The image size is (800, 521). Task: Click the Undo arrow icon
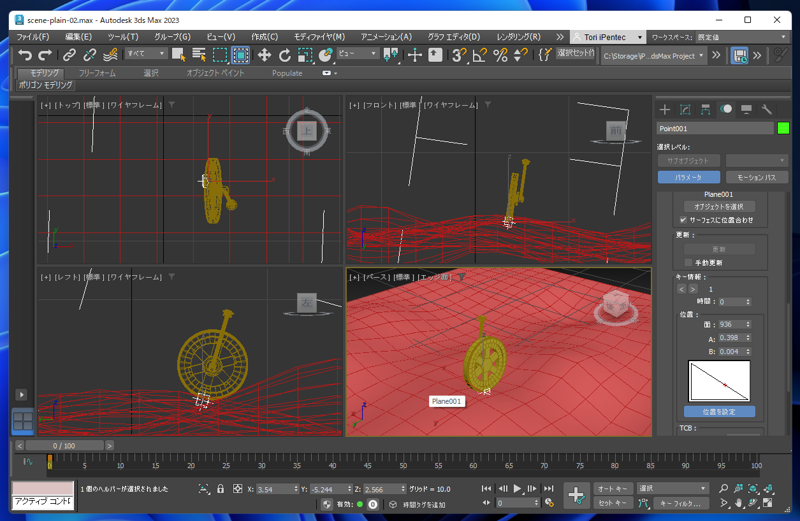tap(24, 55)
